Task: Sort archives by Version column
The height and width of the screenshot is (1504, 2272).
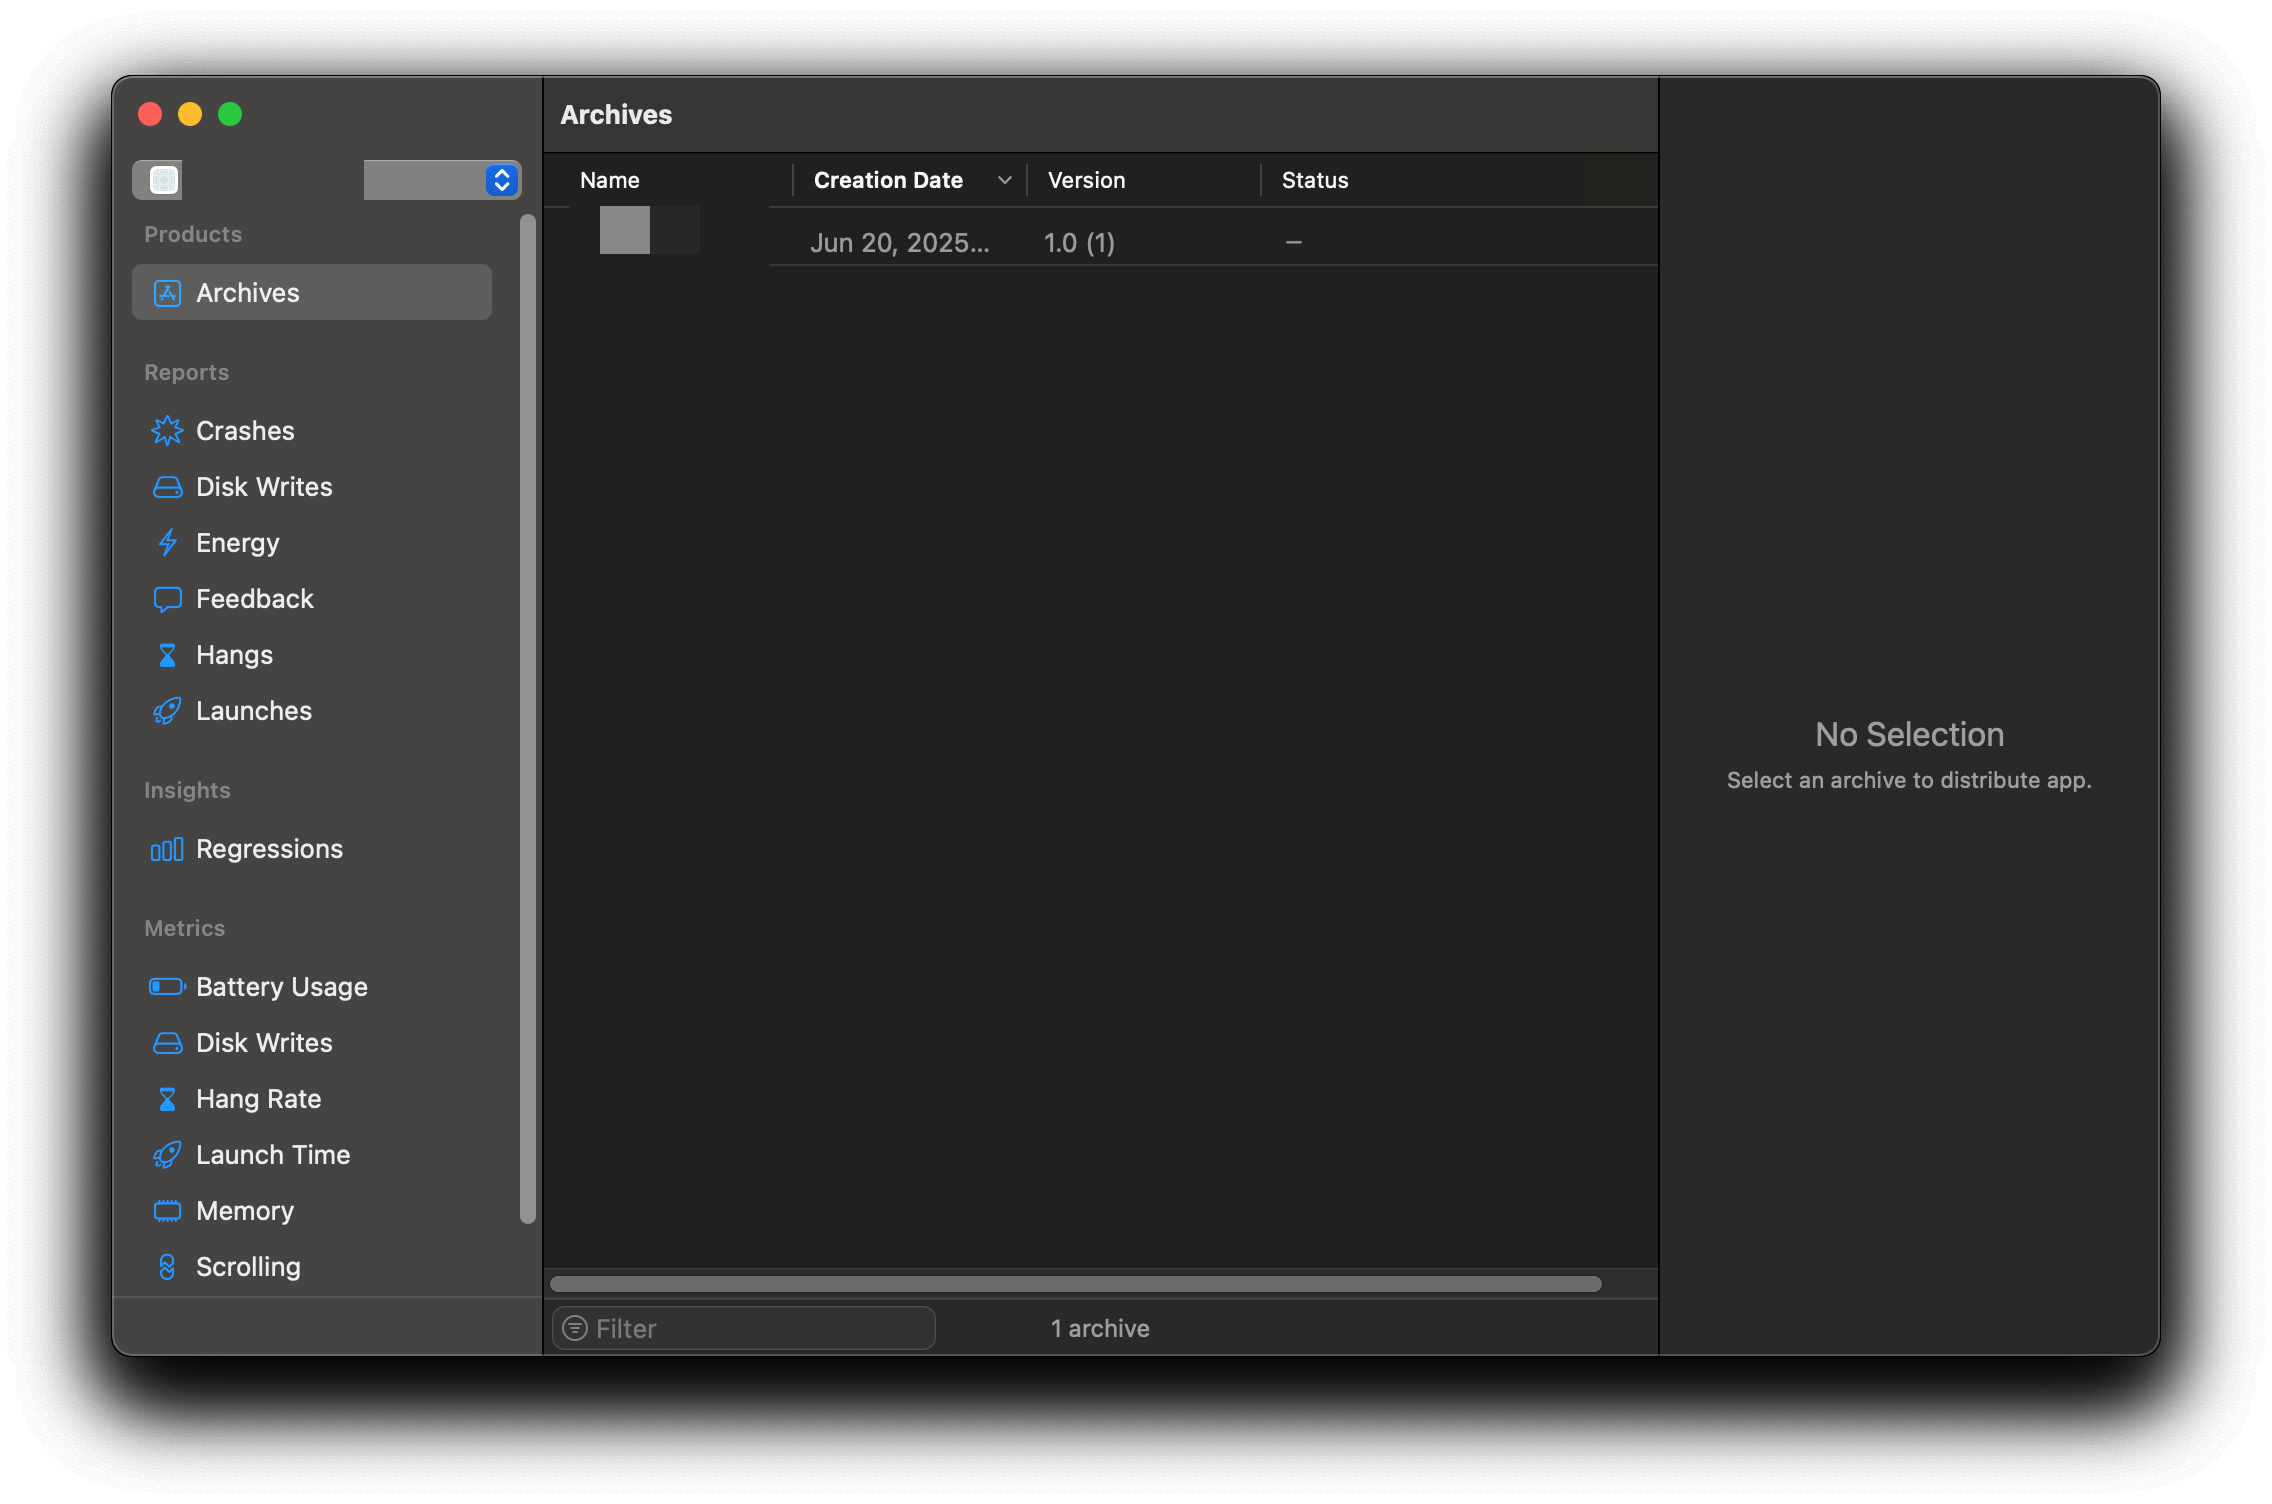Action: pyautogui.click(x=1086, y=180)
